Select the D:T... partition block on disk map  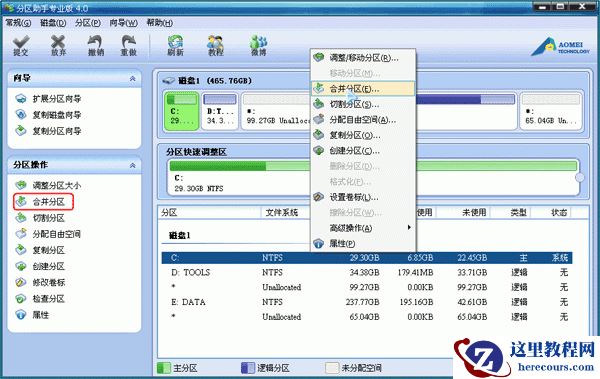[x=220, y=111]
